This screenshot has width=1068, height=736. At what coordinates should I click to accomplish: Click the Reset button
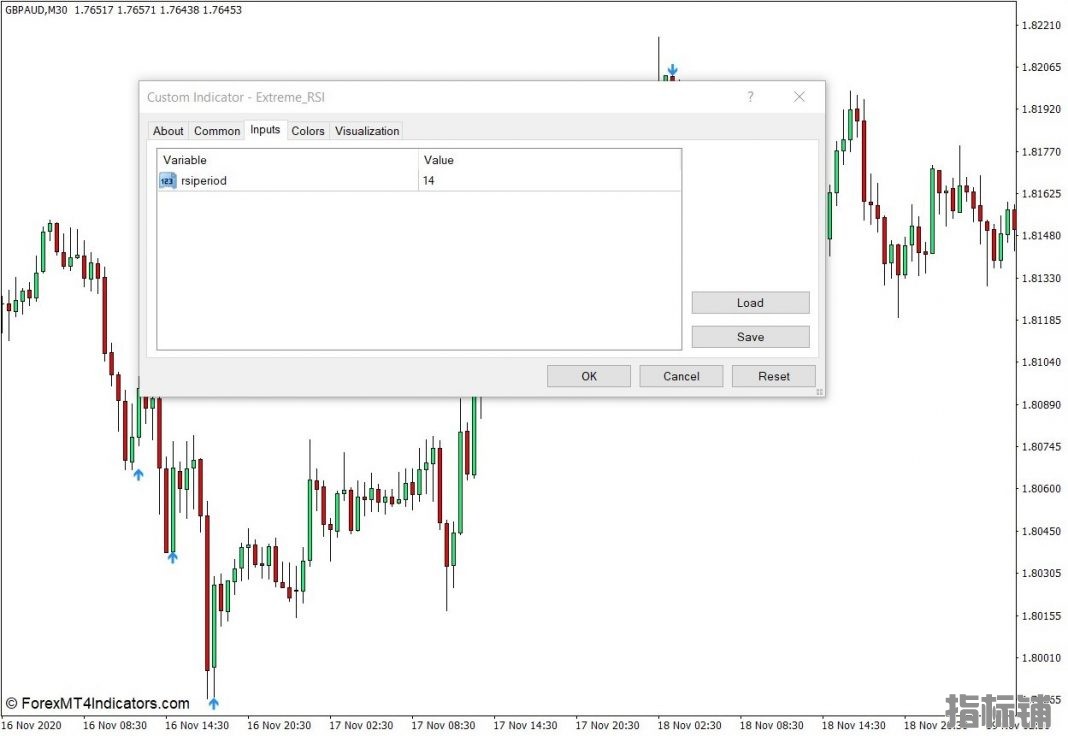[774, 376]
